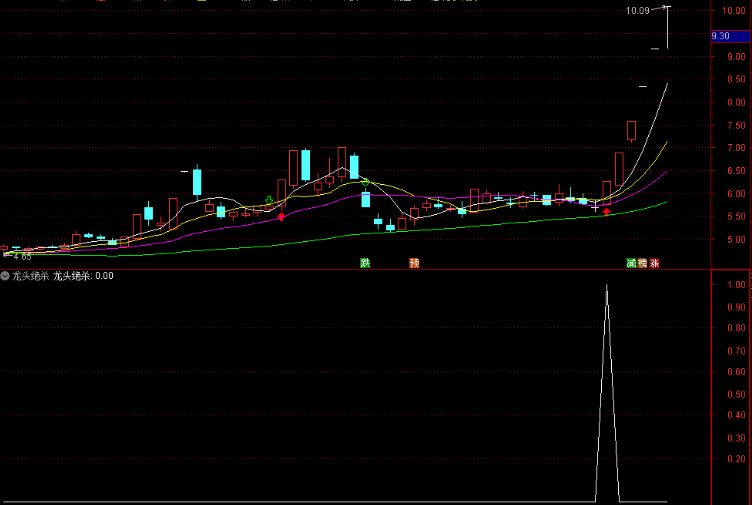Viewport: 752px width, 505px height.
Task: Click the 5.00 price axis label
Action: click(736, 239)
